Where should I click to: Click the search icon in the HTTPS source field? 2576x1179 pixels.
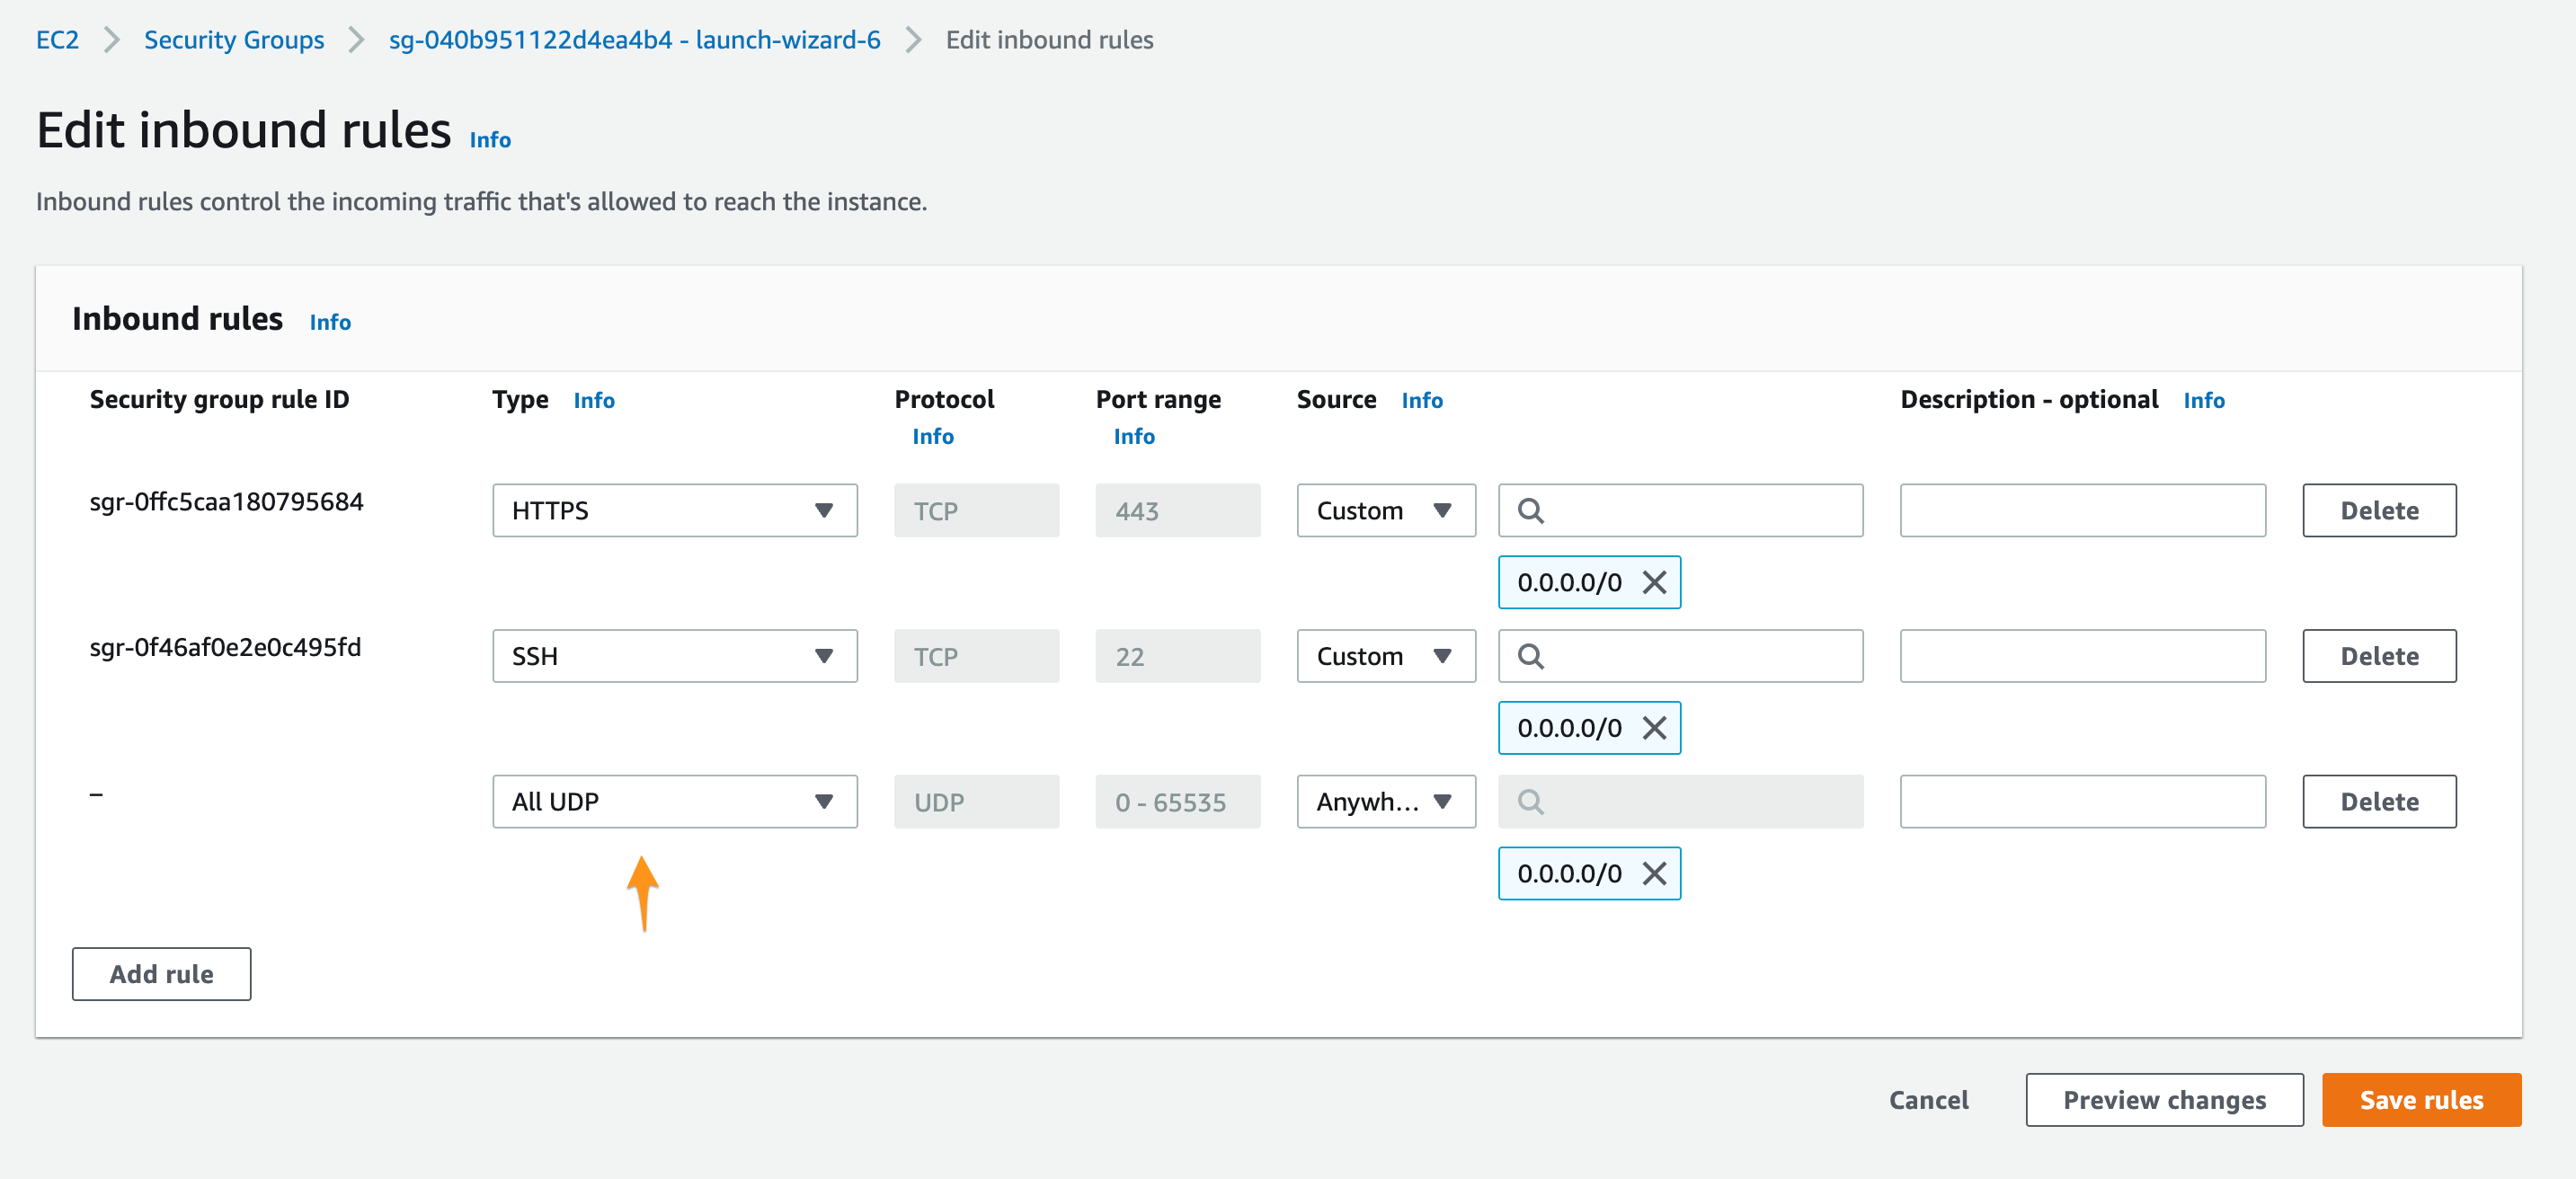(1530, 511)
